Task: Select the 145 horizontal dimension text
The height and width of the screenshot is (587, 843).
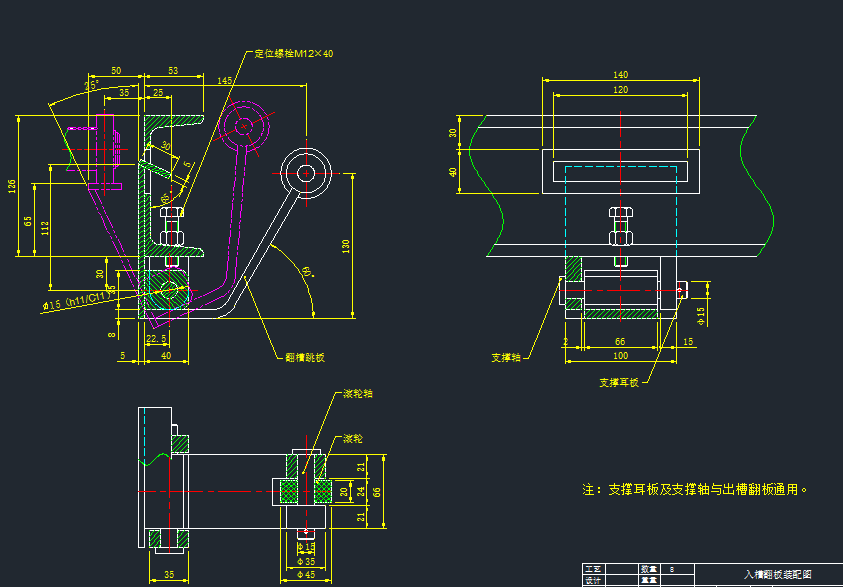Action: [224, 80]
